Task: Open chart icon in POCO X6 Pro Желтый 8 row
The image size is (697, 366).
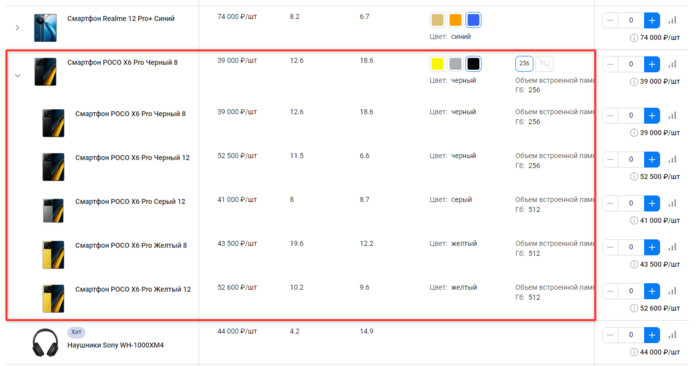Action: point(673,247)
